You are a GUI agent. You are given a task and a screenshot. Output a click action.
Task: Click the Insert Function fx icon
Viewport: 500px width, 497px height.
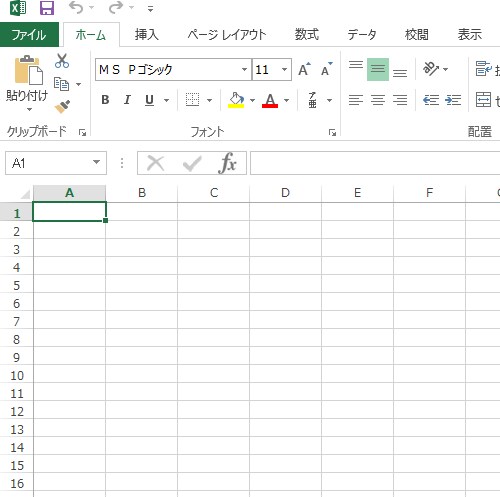pos(228,163)
